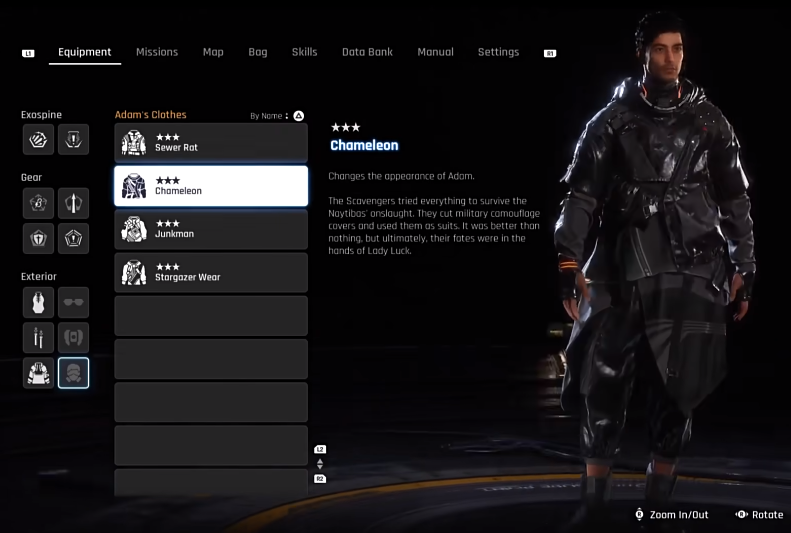Select the first Exospine slot icon

[38, 140]
